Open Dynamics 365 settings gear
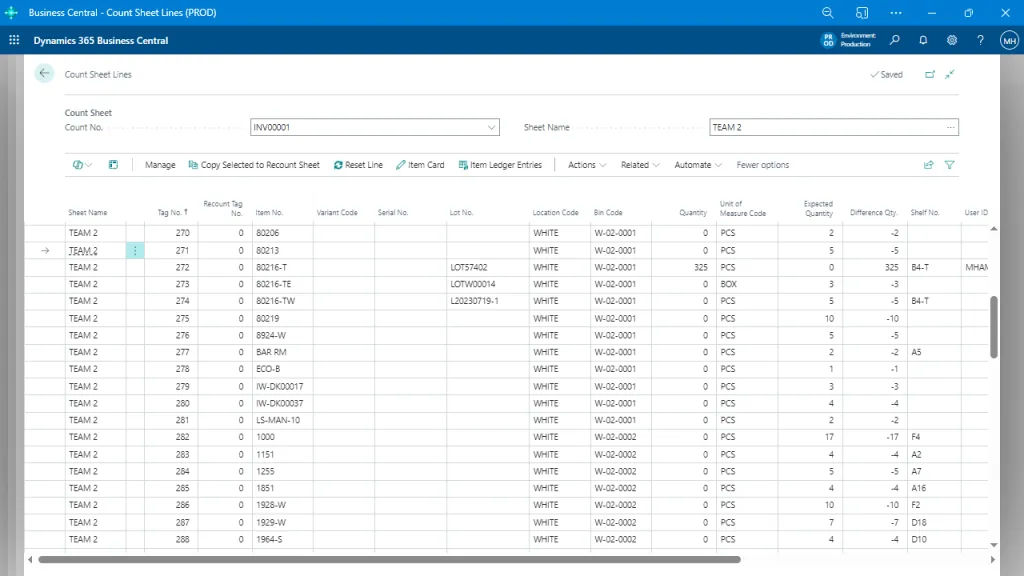Viewport: 1024px width, 576px height. (952, 40)
